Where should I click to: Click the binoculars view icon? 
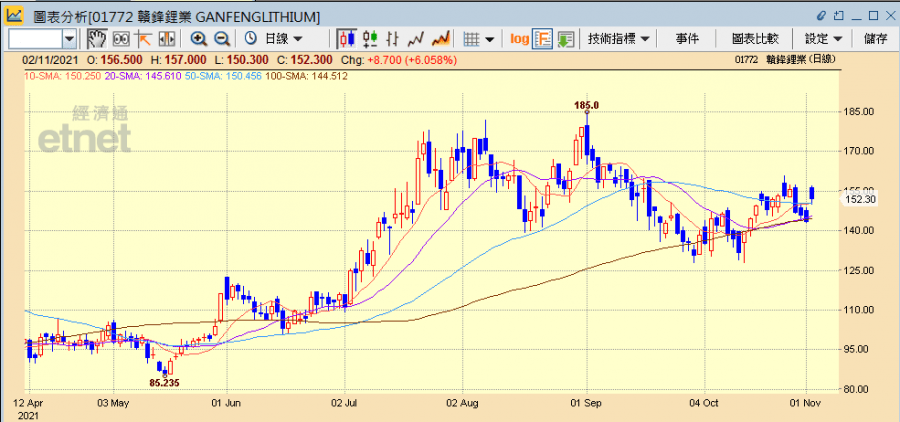coord(121,38)
